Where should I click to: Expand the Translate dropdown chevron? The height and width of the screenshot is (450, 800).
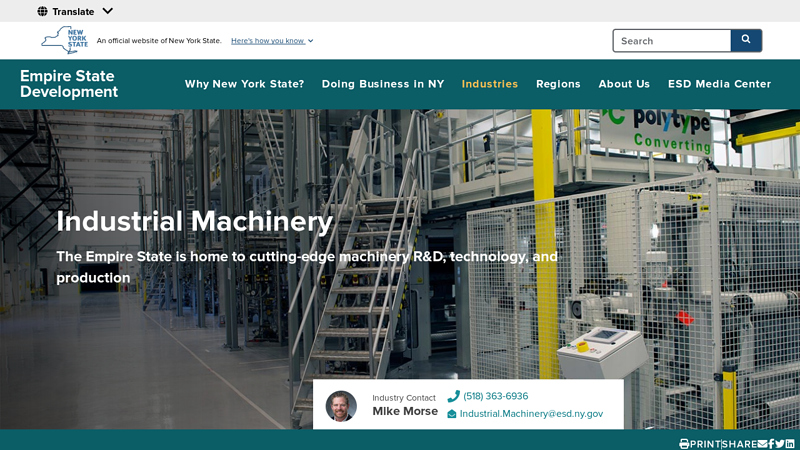coord(107,11)
